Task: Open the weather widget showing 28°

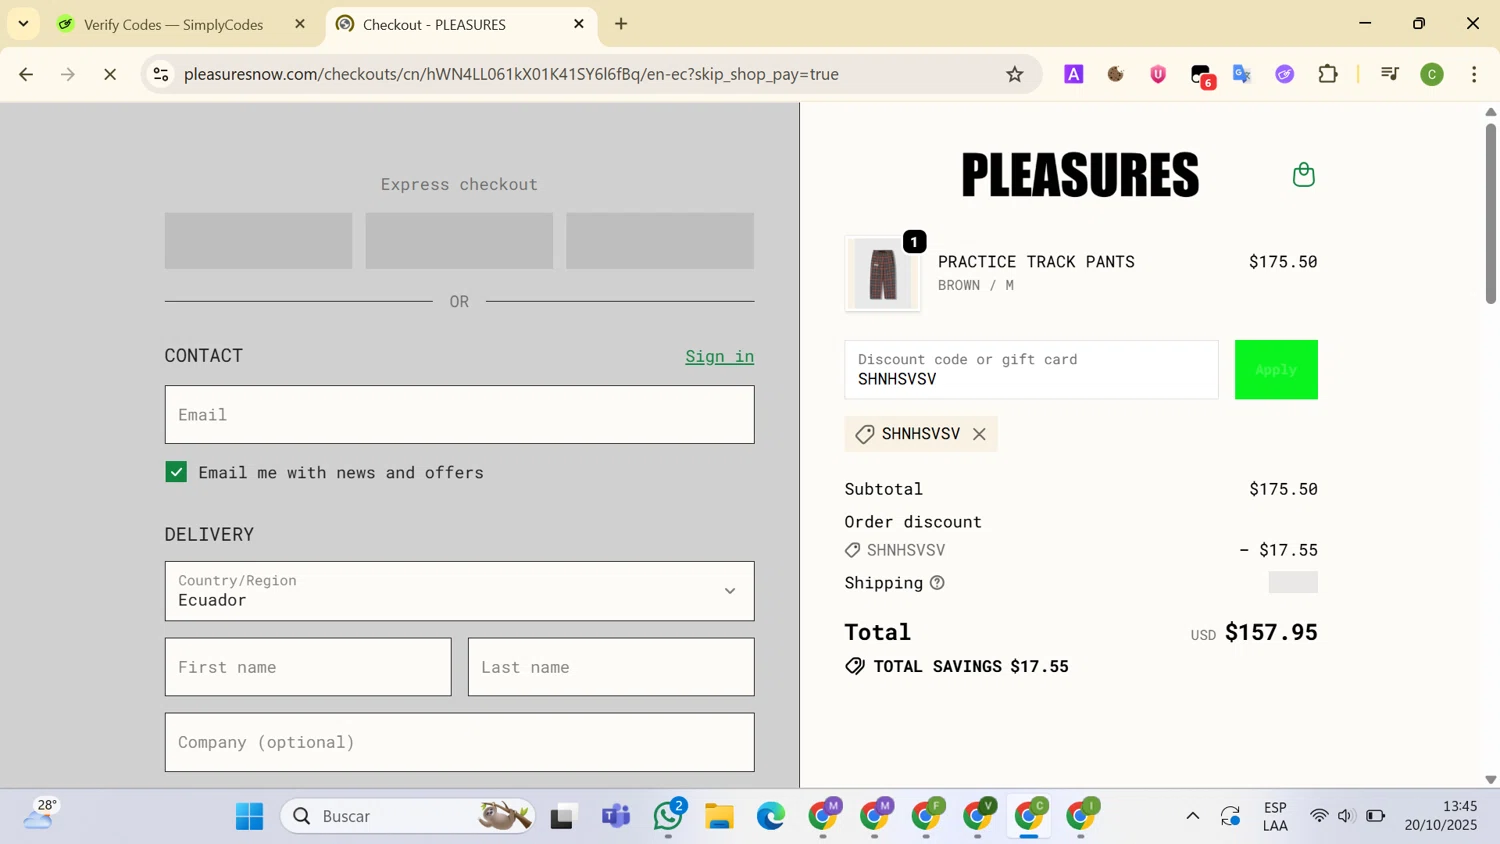Action: (x=41, y=815)
